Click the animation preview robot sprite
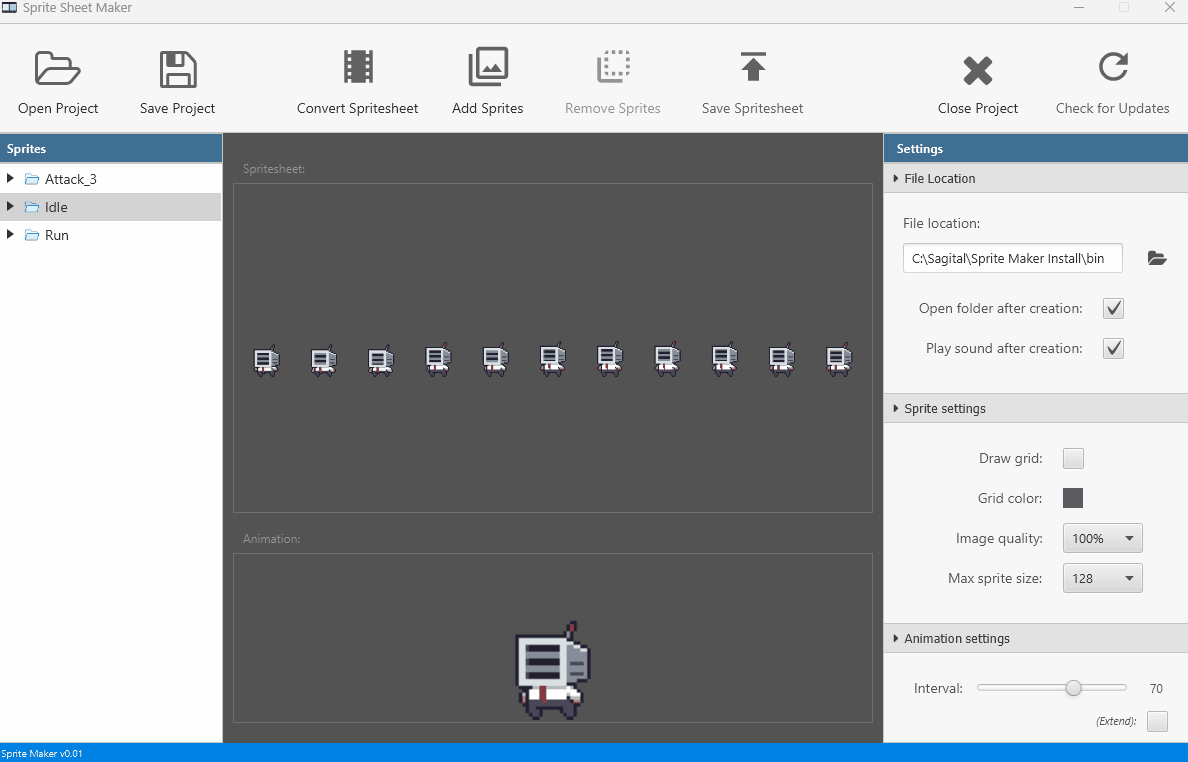The width and height of the screenshot is (1188, 762). point(552,671)
